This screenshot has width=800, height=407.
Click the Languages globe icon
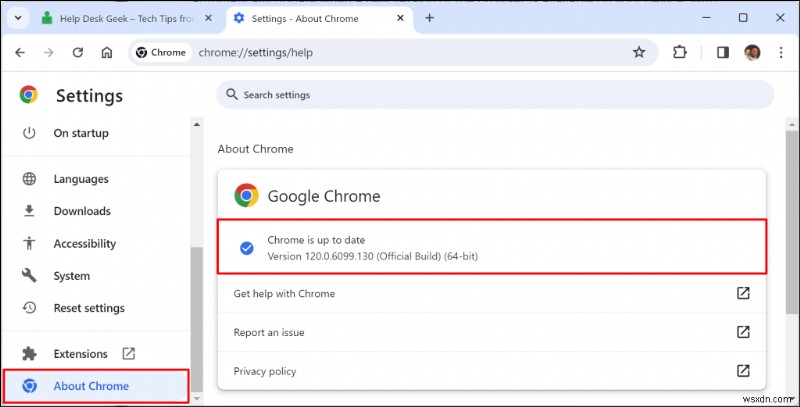click(29, 179)
